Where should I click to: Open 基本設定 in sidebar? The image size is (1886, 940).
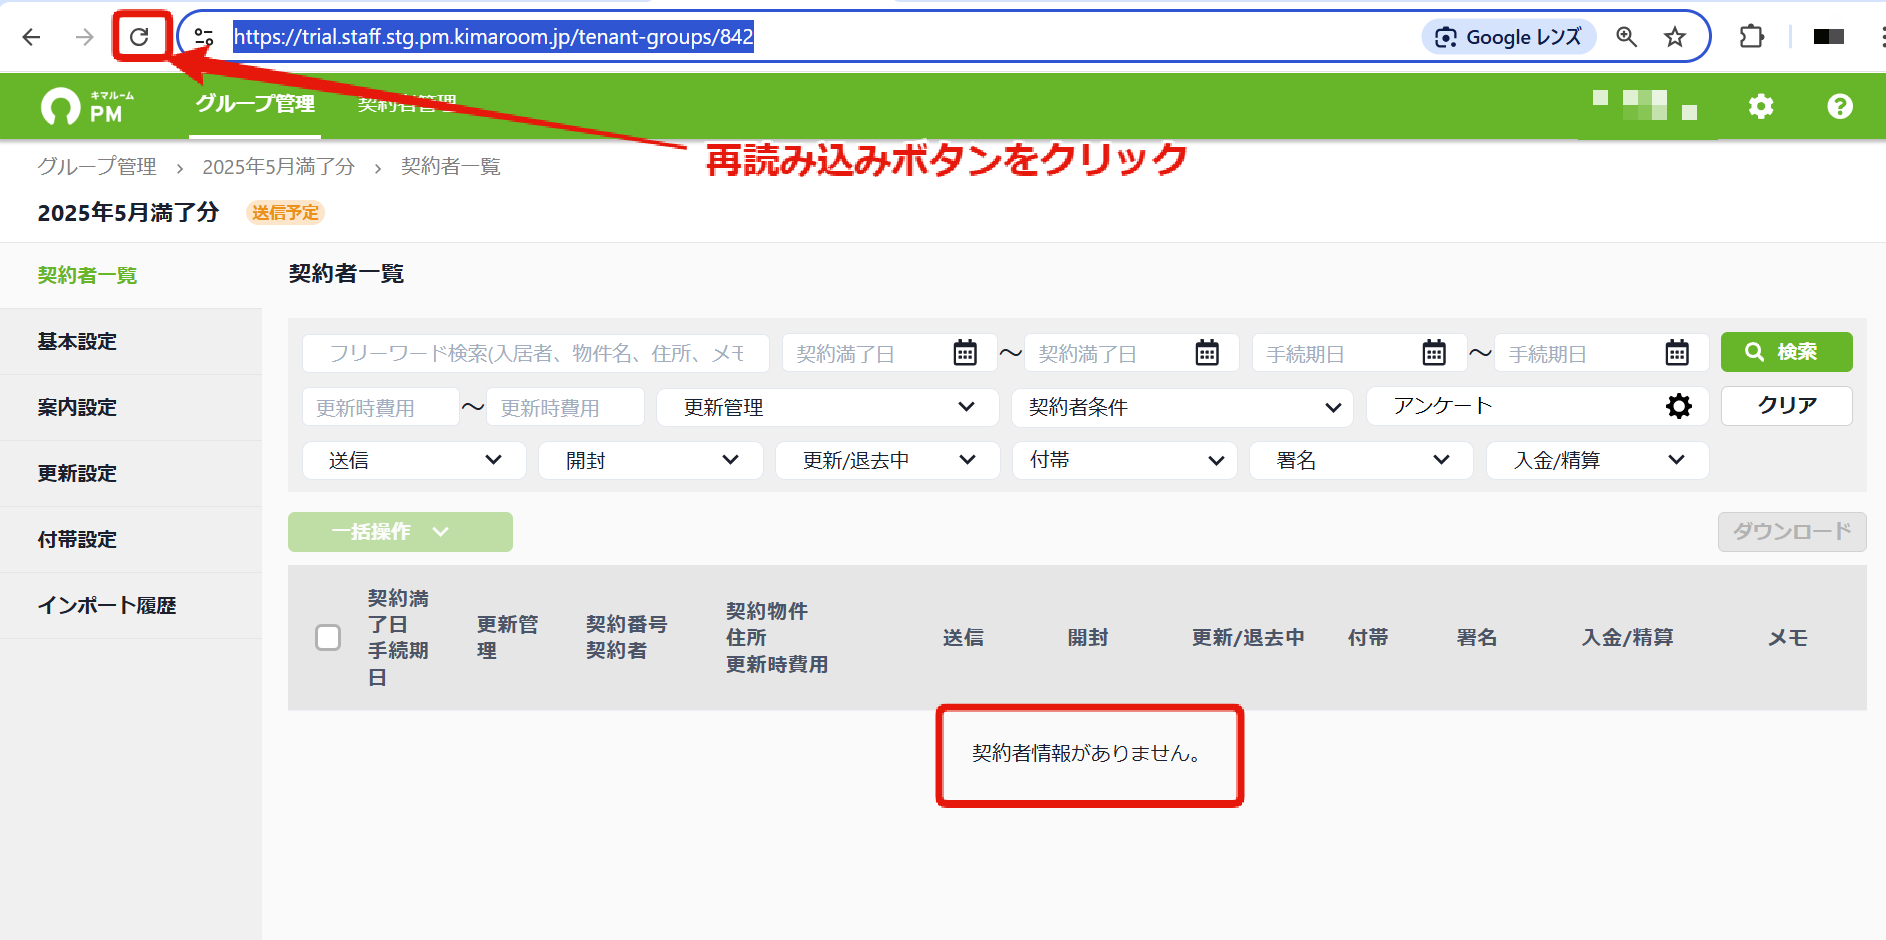coord(131,341)
